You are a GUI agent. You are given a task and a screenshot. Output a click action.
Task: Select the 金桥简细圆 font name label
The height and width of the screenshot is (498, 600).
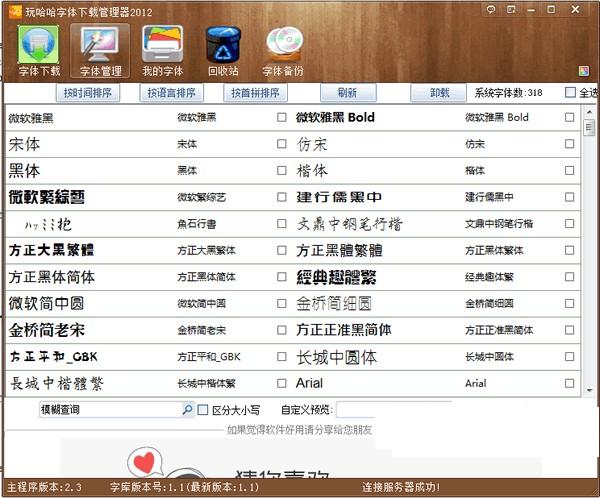[x=489, y=304]
